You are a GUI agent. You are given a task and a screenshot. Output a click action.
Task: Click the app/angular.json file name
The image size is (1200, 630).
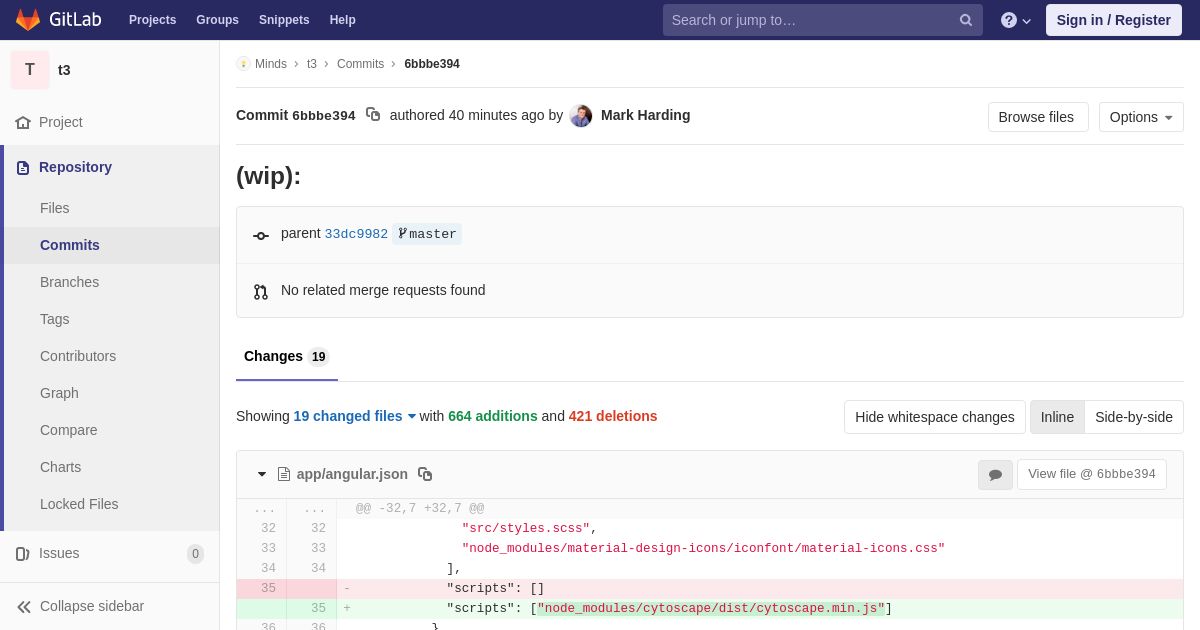coord(352,474)
